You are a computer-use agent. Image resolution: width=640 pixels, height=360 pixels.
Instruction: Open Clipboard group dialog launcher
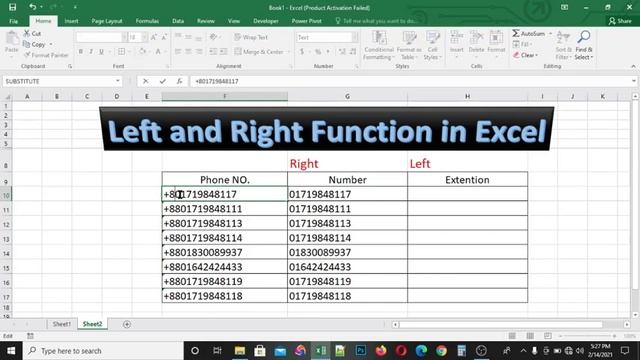pyautogui.click(x=70, y=66)
